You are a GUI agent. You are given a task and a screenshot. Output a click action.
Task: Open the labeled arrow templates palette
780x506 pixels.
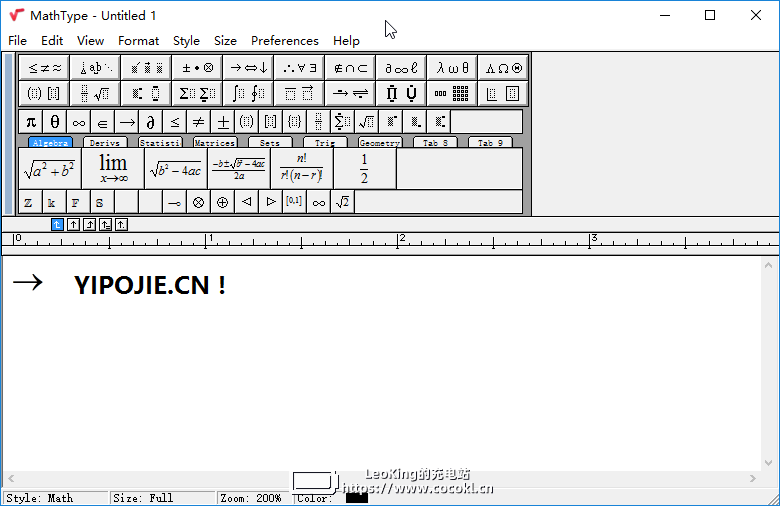click(350, 93)
